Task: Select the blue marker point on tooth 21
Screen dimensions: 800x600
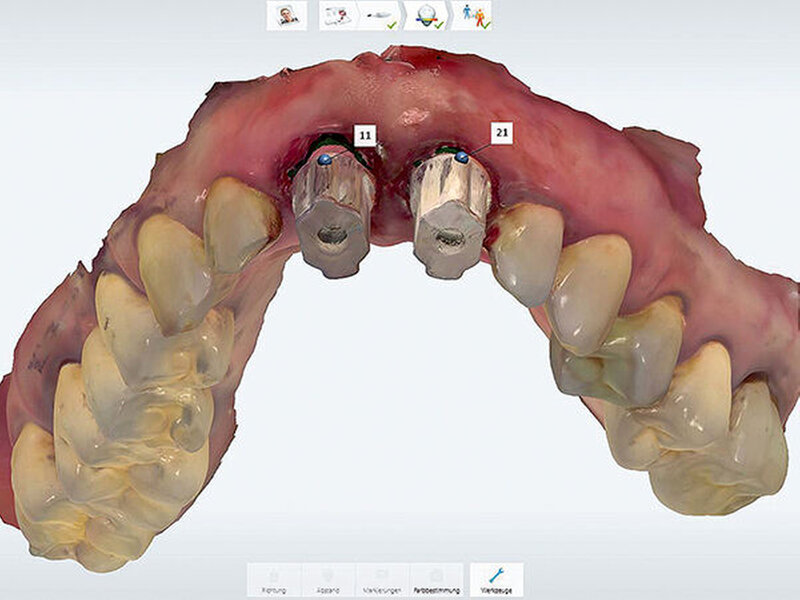Action: [461, 157]
